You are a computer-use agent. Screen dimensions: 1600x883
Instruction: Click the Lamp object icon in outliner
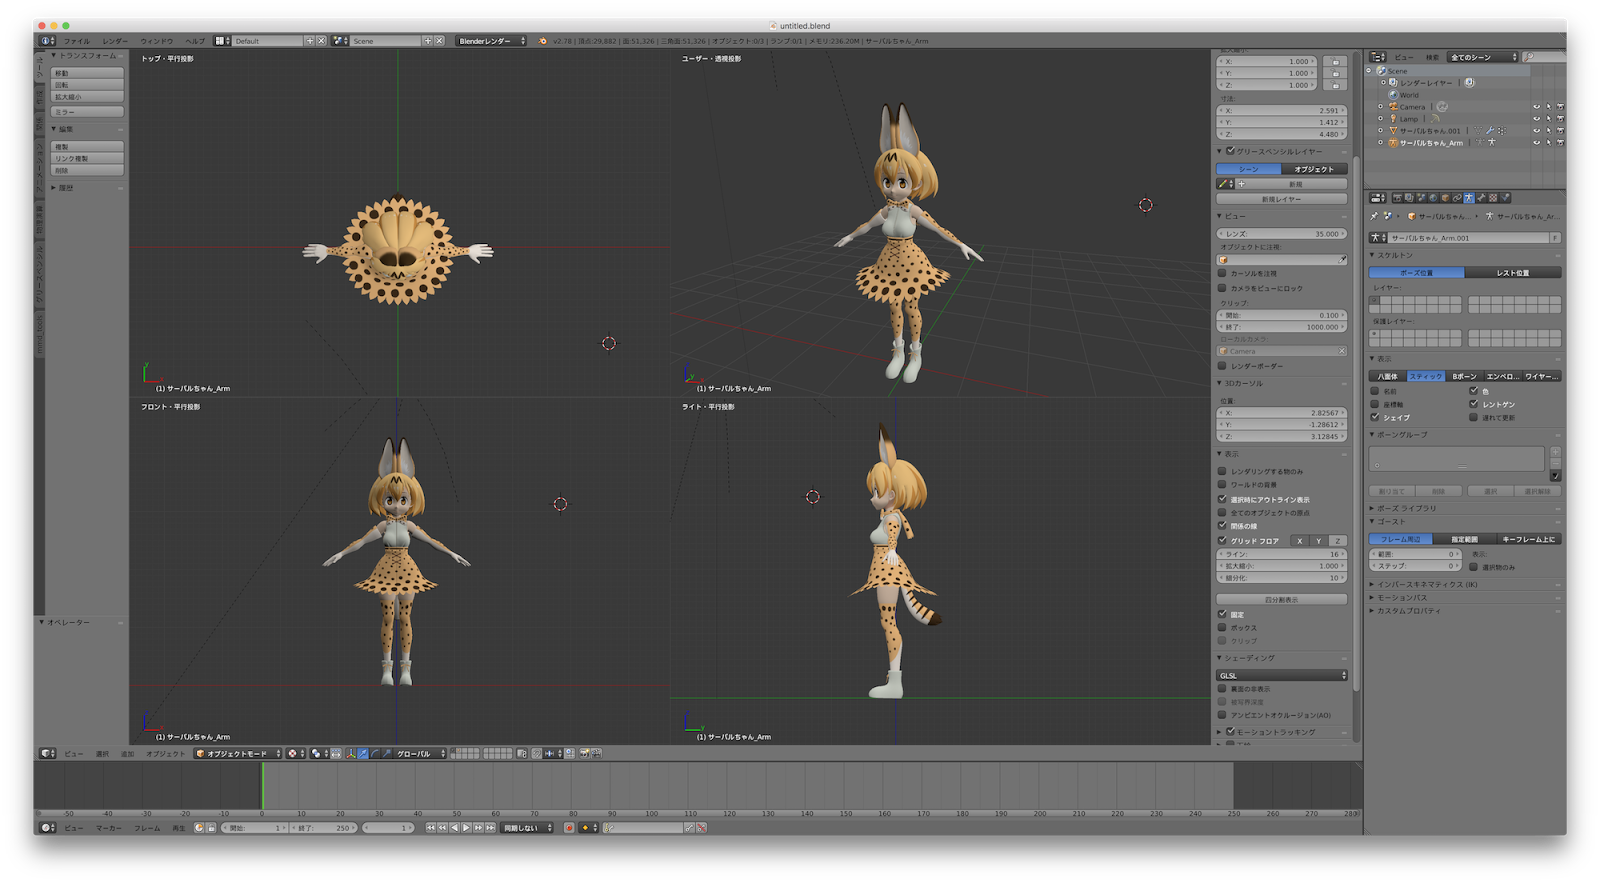[x=1393, y=119]
